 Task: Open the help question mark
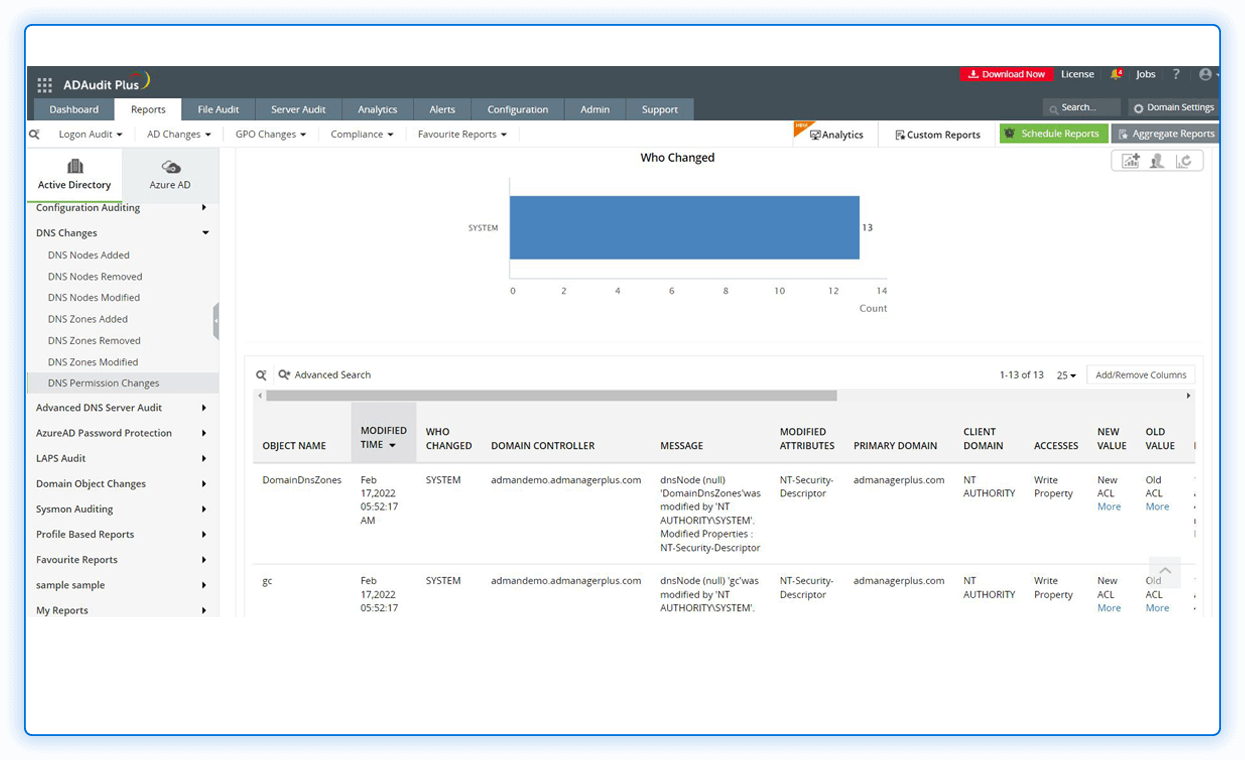point(1176,74)
